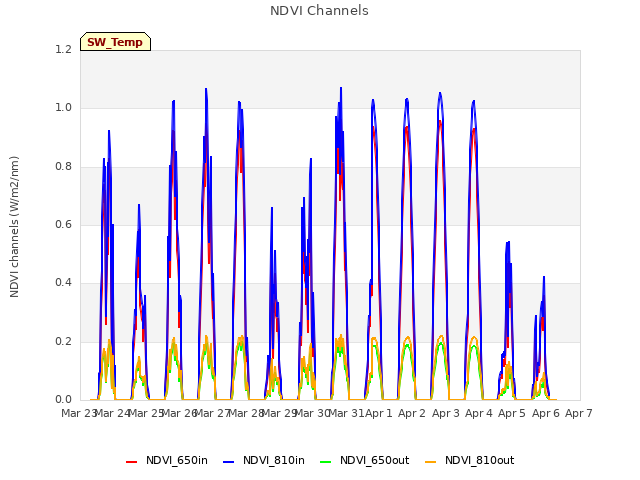Click the 1.2 y-axis tick label
Viewport: 640px width, 480px height.
coord(63,50)
